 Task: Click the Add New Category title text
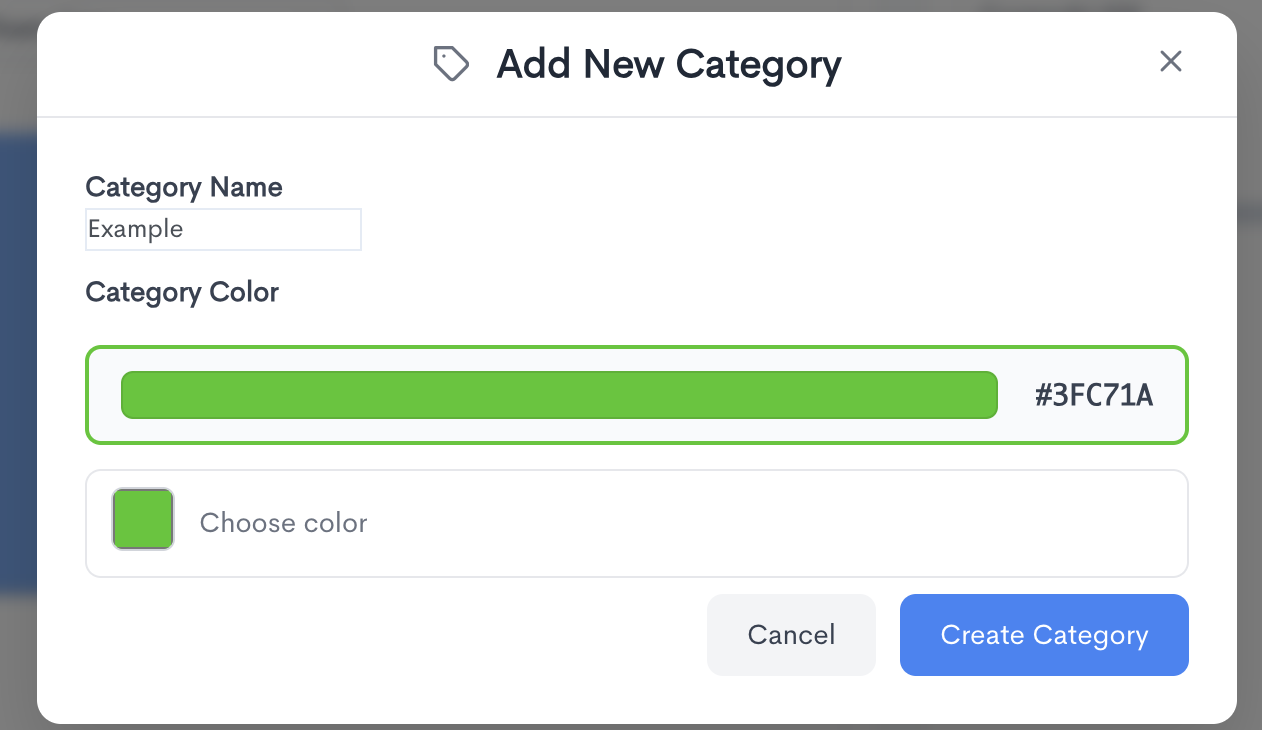pos(668,65)
